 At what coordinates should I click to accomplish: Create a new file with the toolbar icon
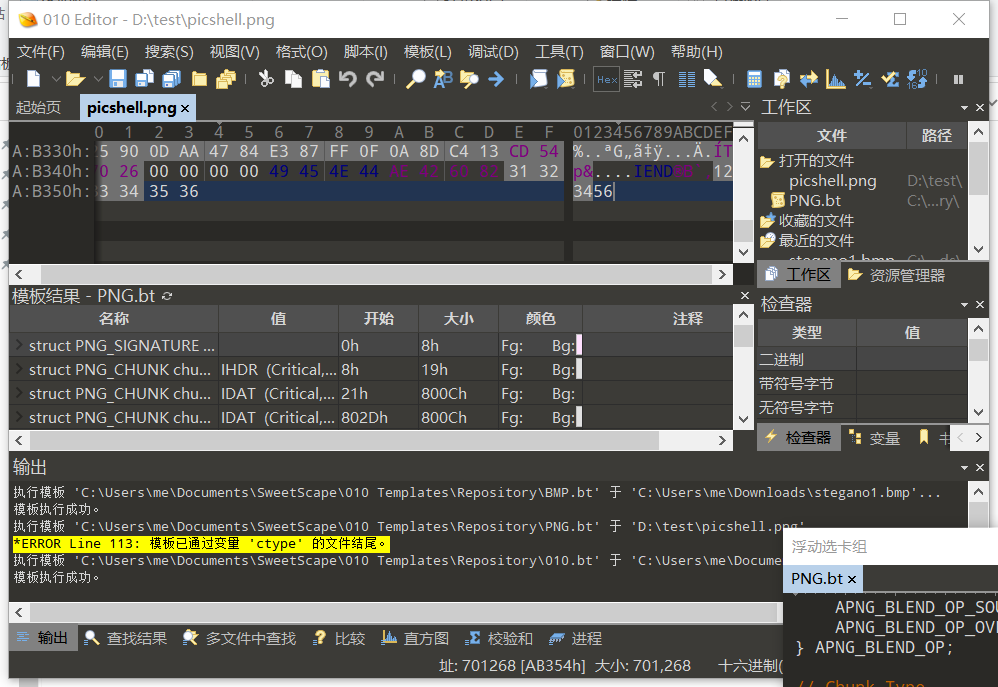(33, 79)
